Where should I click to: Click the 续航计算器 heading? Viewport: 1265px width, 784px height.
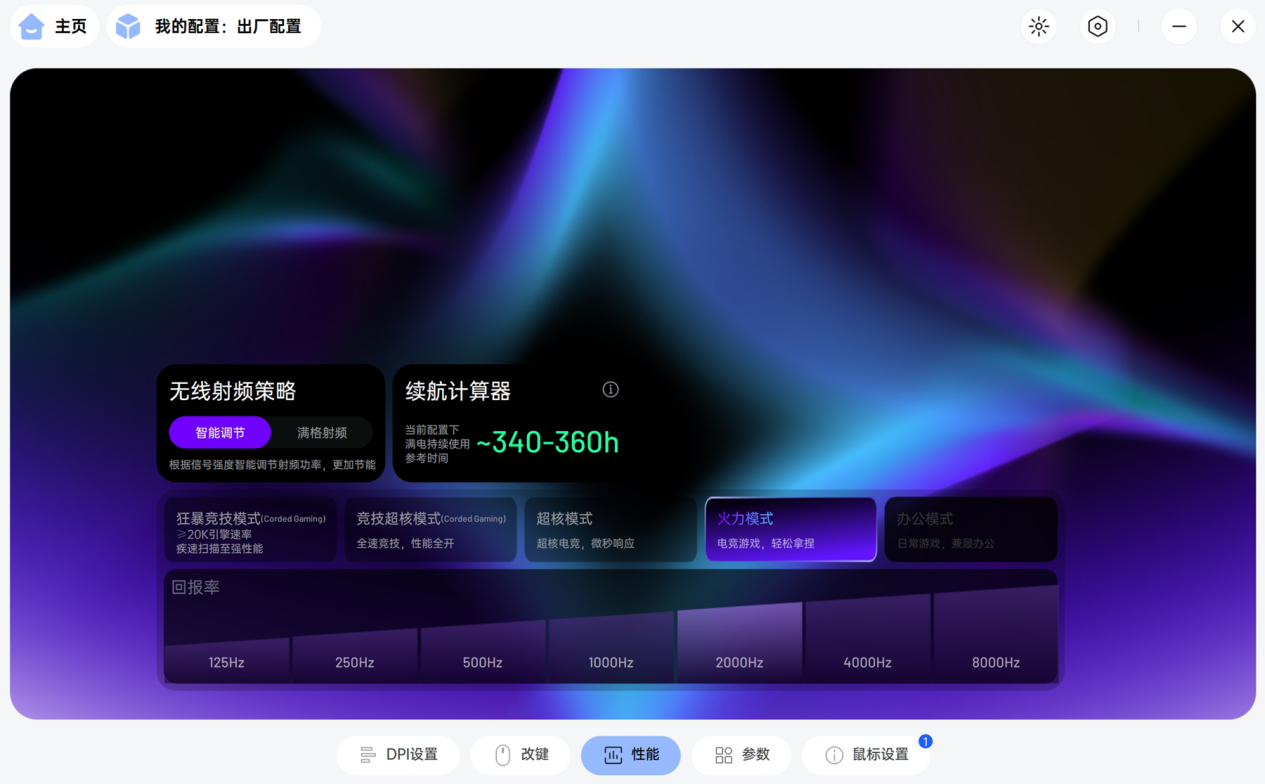click(x=458, y=391)
